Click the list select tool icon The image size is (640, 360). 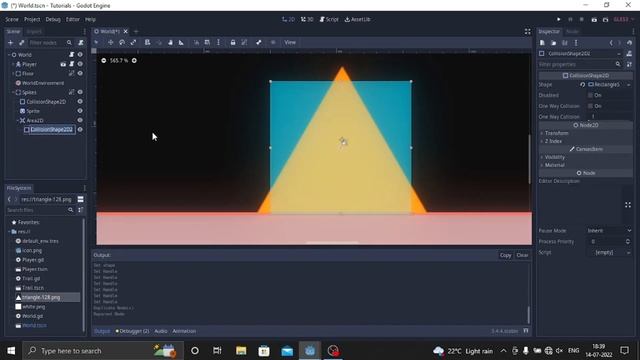(x=147, y=42)
